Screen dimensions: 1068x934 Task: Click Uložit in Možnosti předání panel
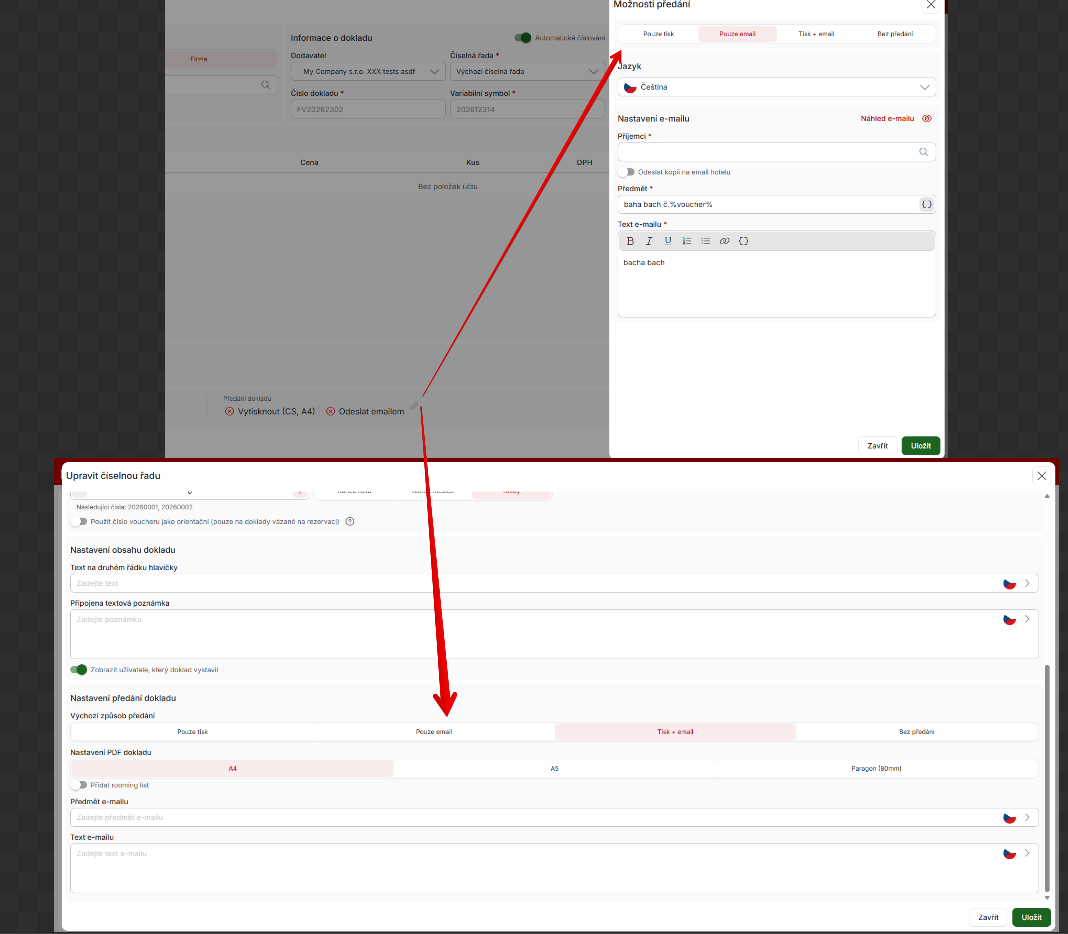click(x=921, y=446)
